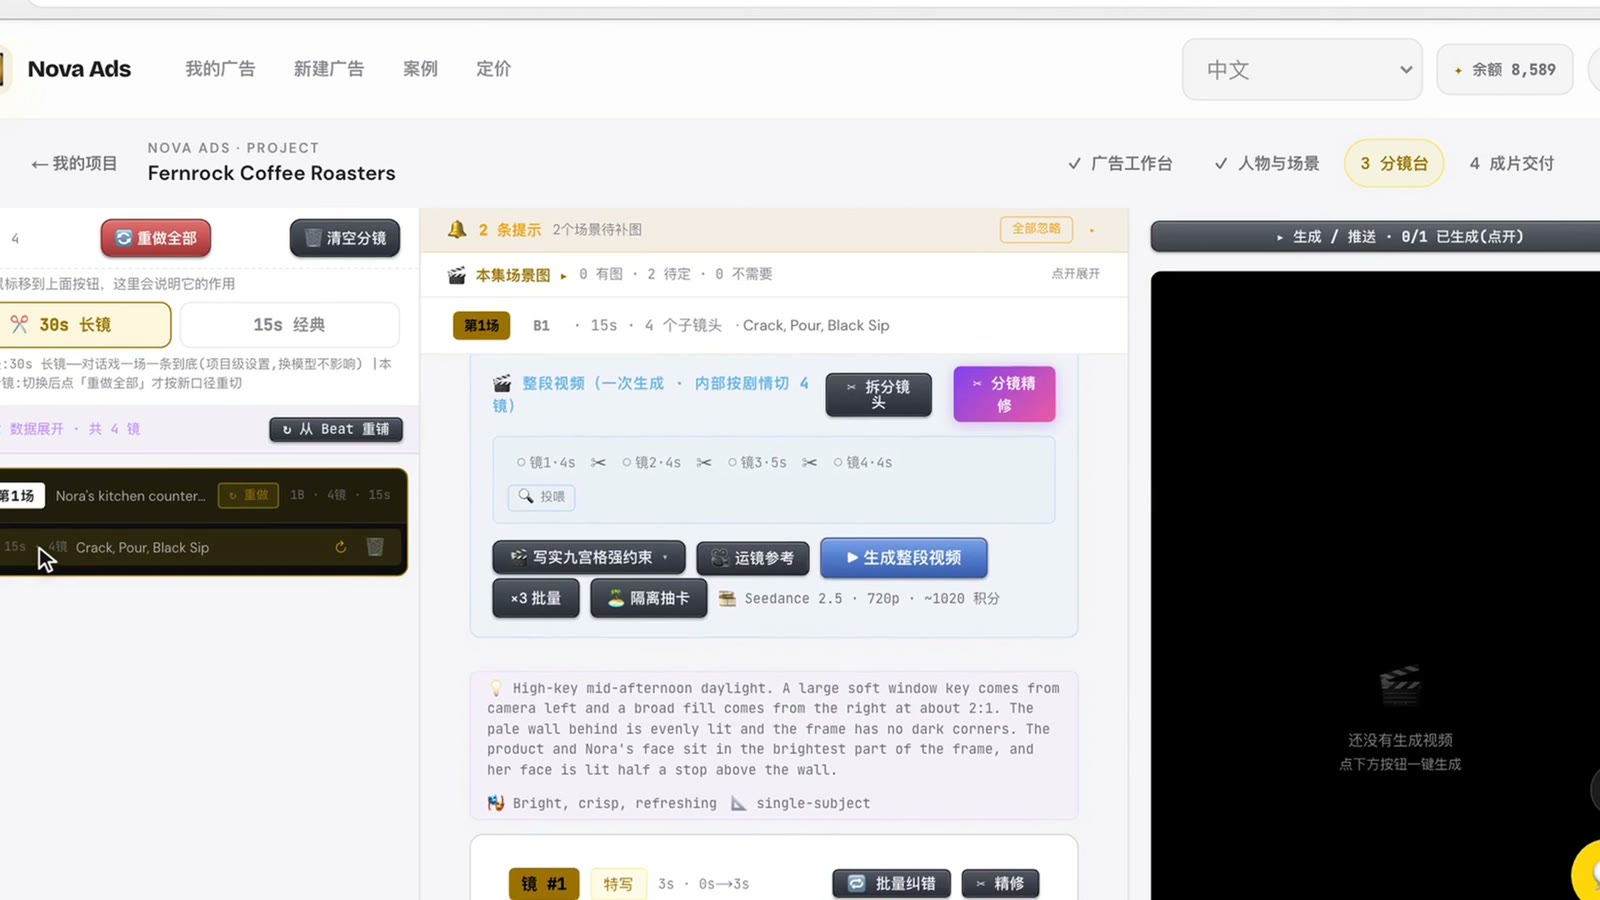Open 我的广告 in top navigation
The image size is (1600, 900).
pyautogui.click(x=220, y=69)
